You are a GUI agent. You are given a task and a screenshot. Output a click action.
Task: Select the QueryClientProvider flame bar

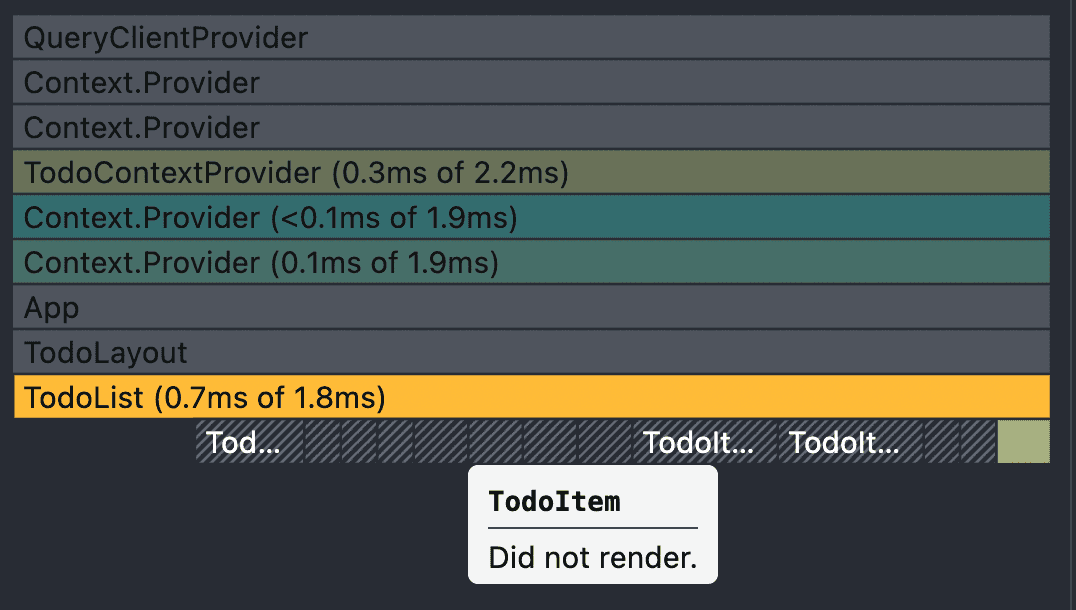click(531, 37)
